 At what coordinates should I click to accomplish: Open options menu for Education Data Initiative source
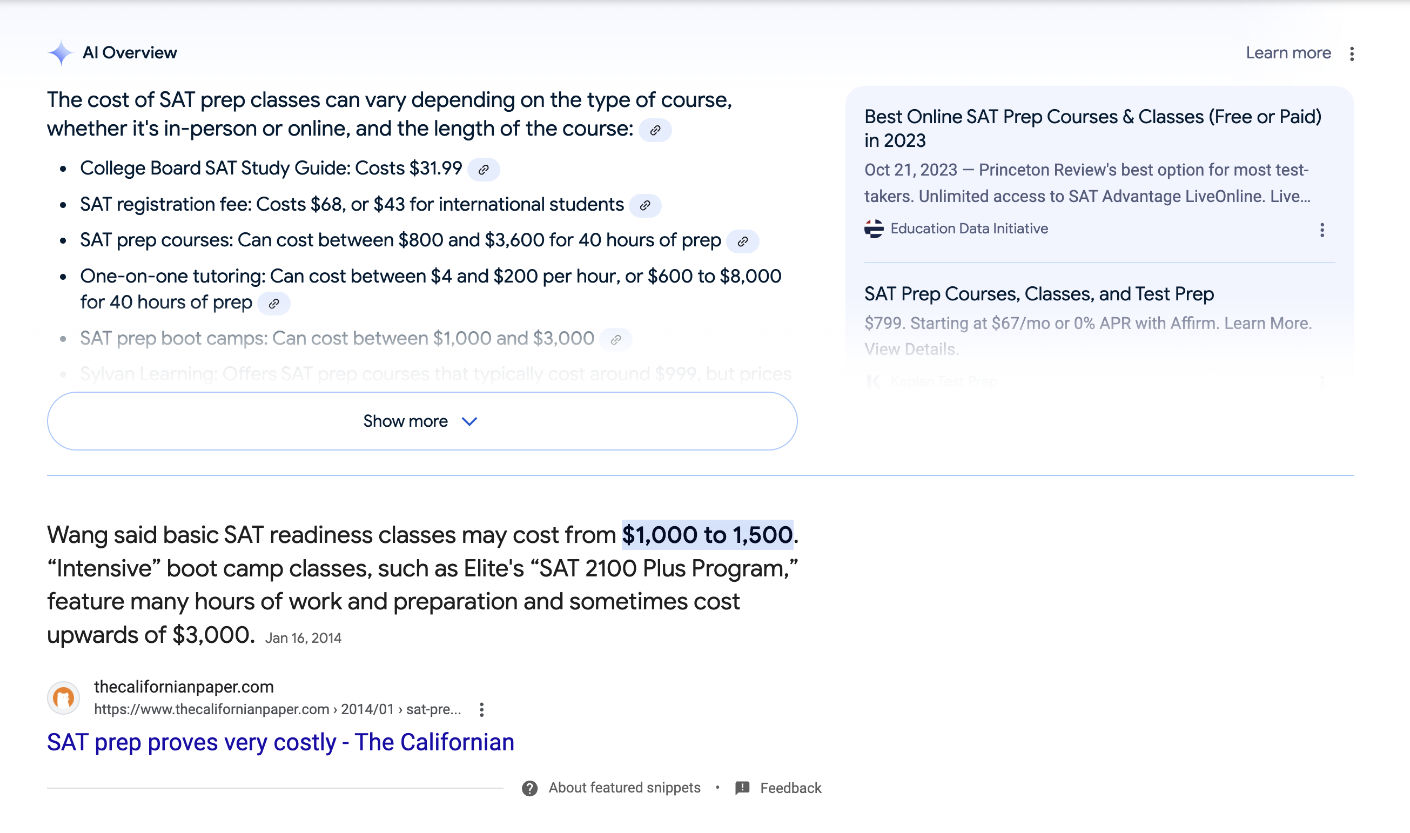pos(1322,230)
